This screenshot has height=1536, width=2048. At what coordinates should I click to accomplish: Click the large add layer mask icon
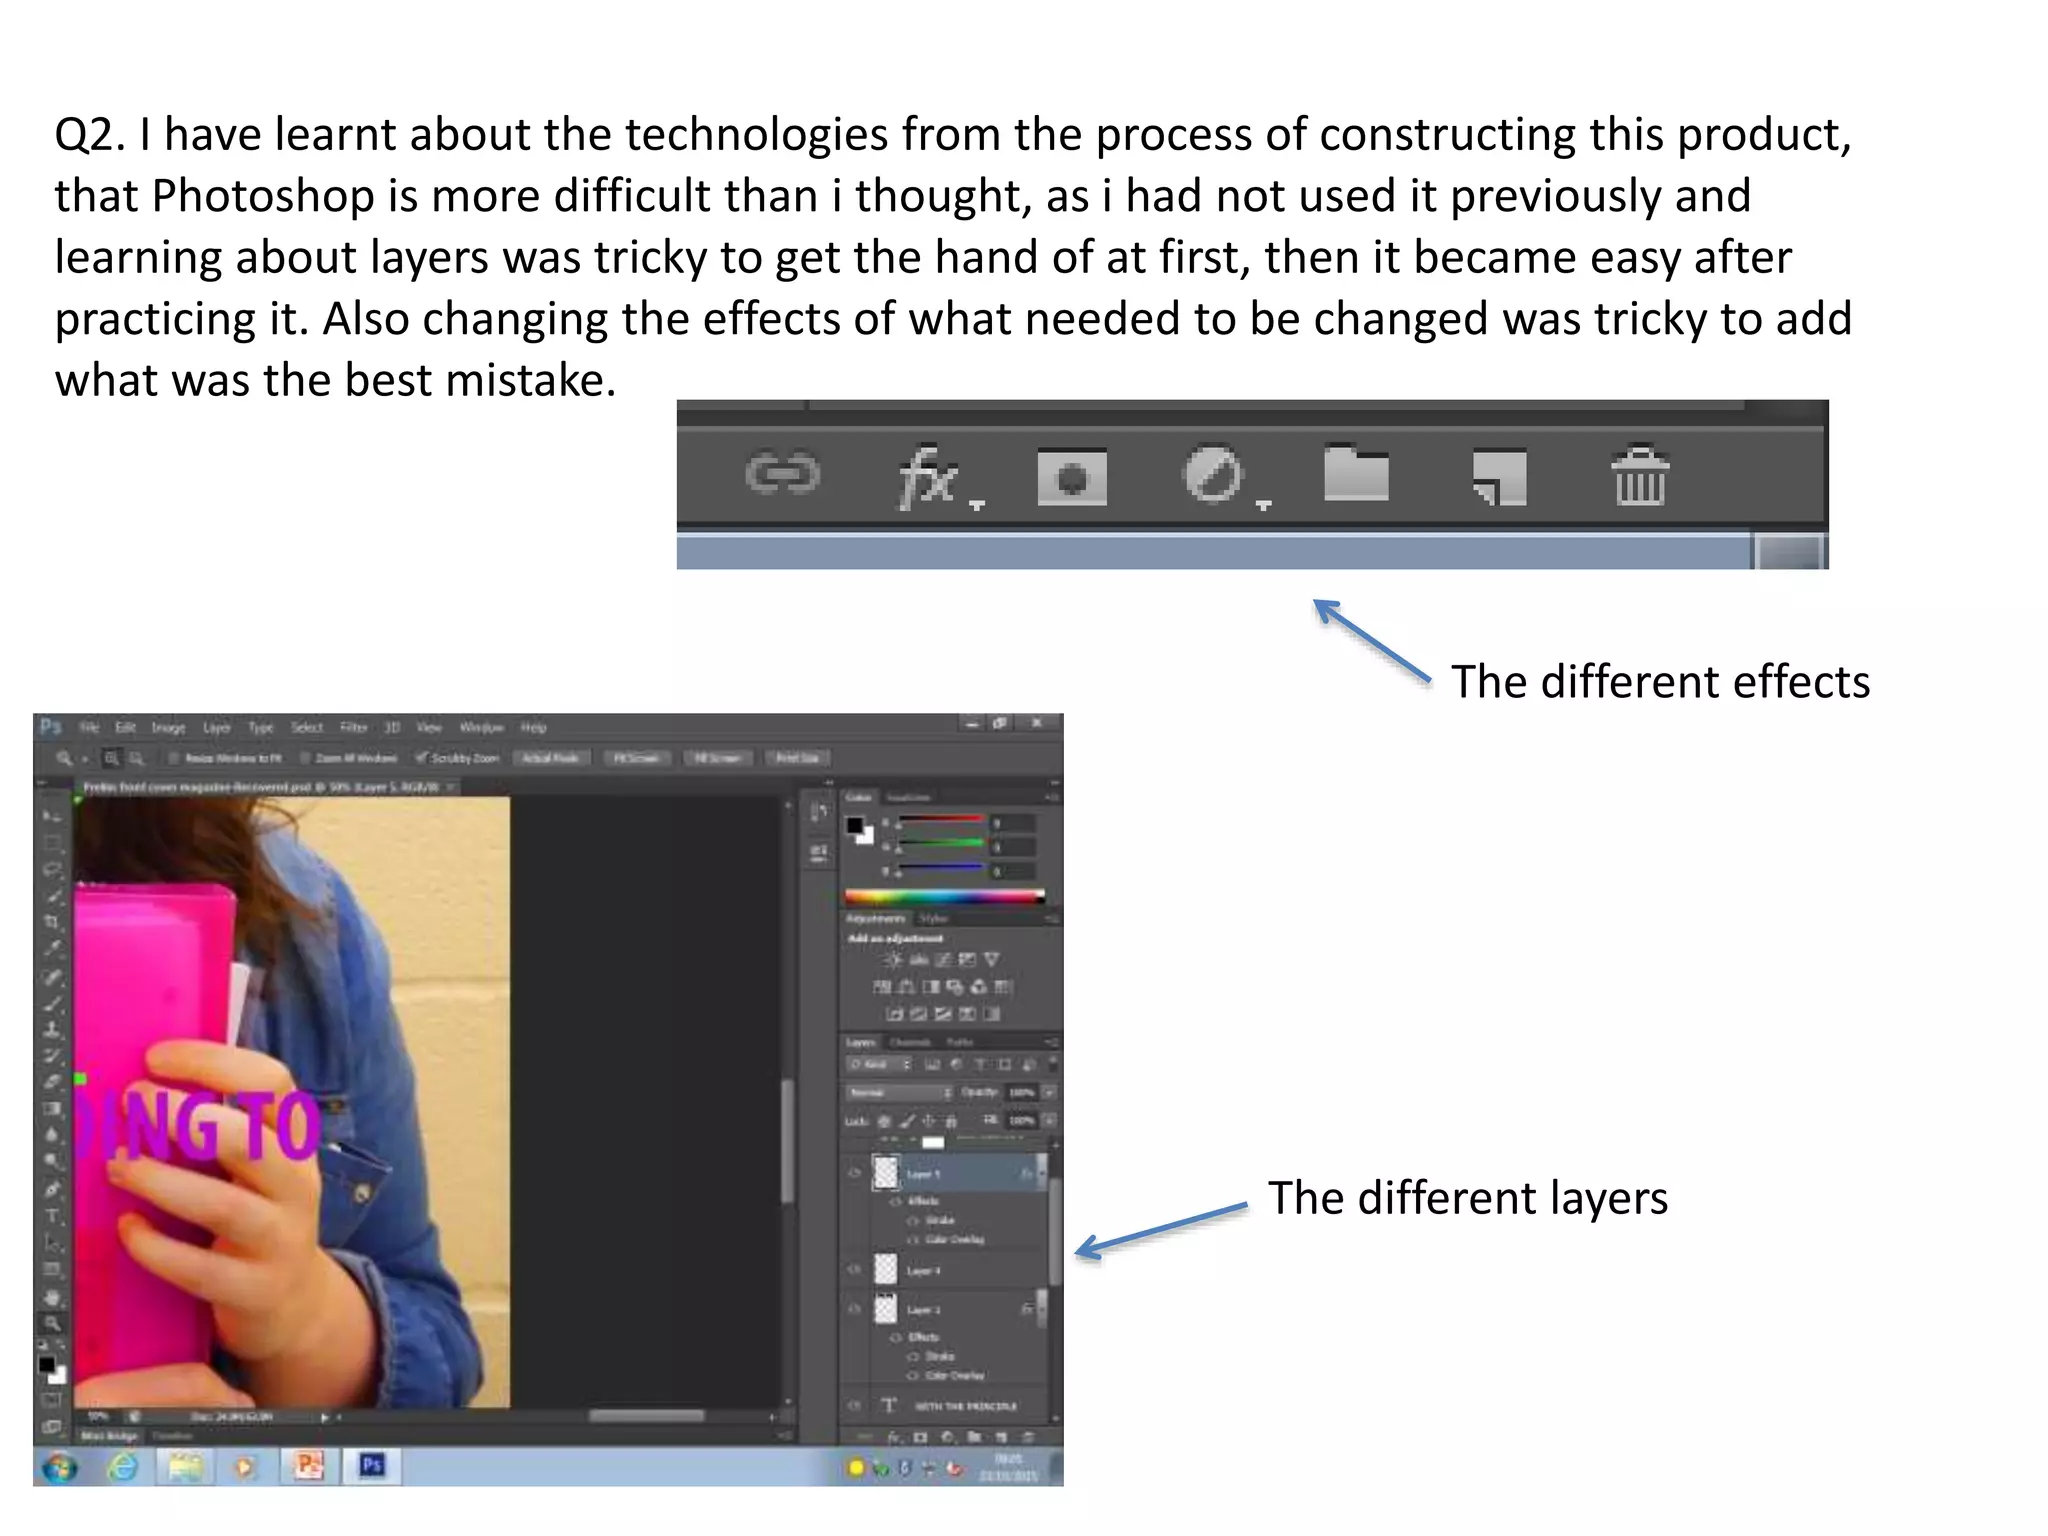click(x=1072, y=477)
